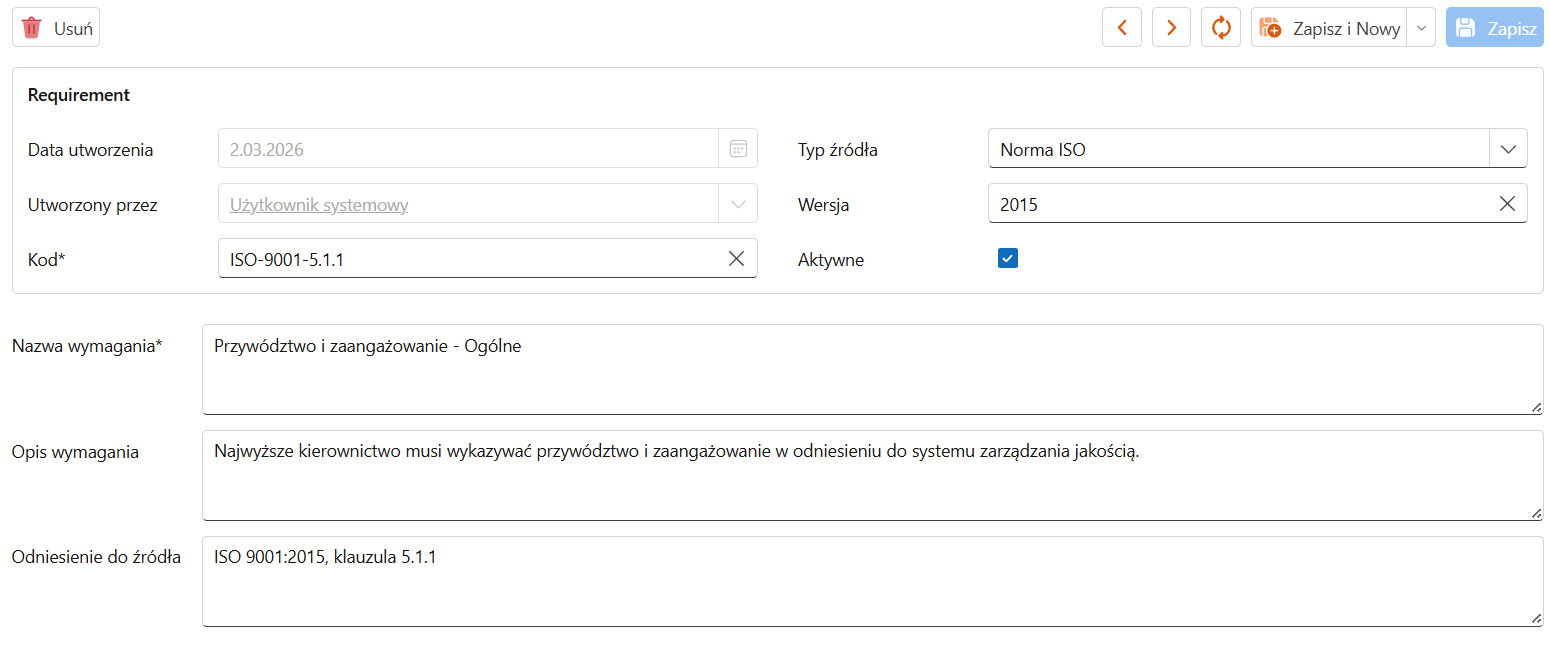Screen dimensions: 1550x650
Task: Click into the Opis wymagania text area
Action: [x=873, y=475]
